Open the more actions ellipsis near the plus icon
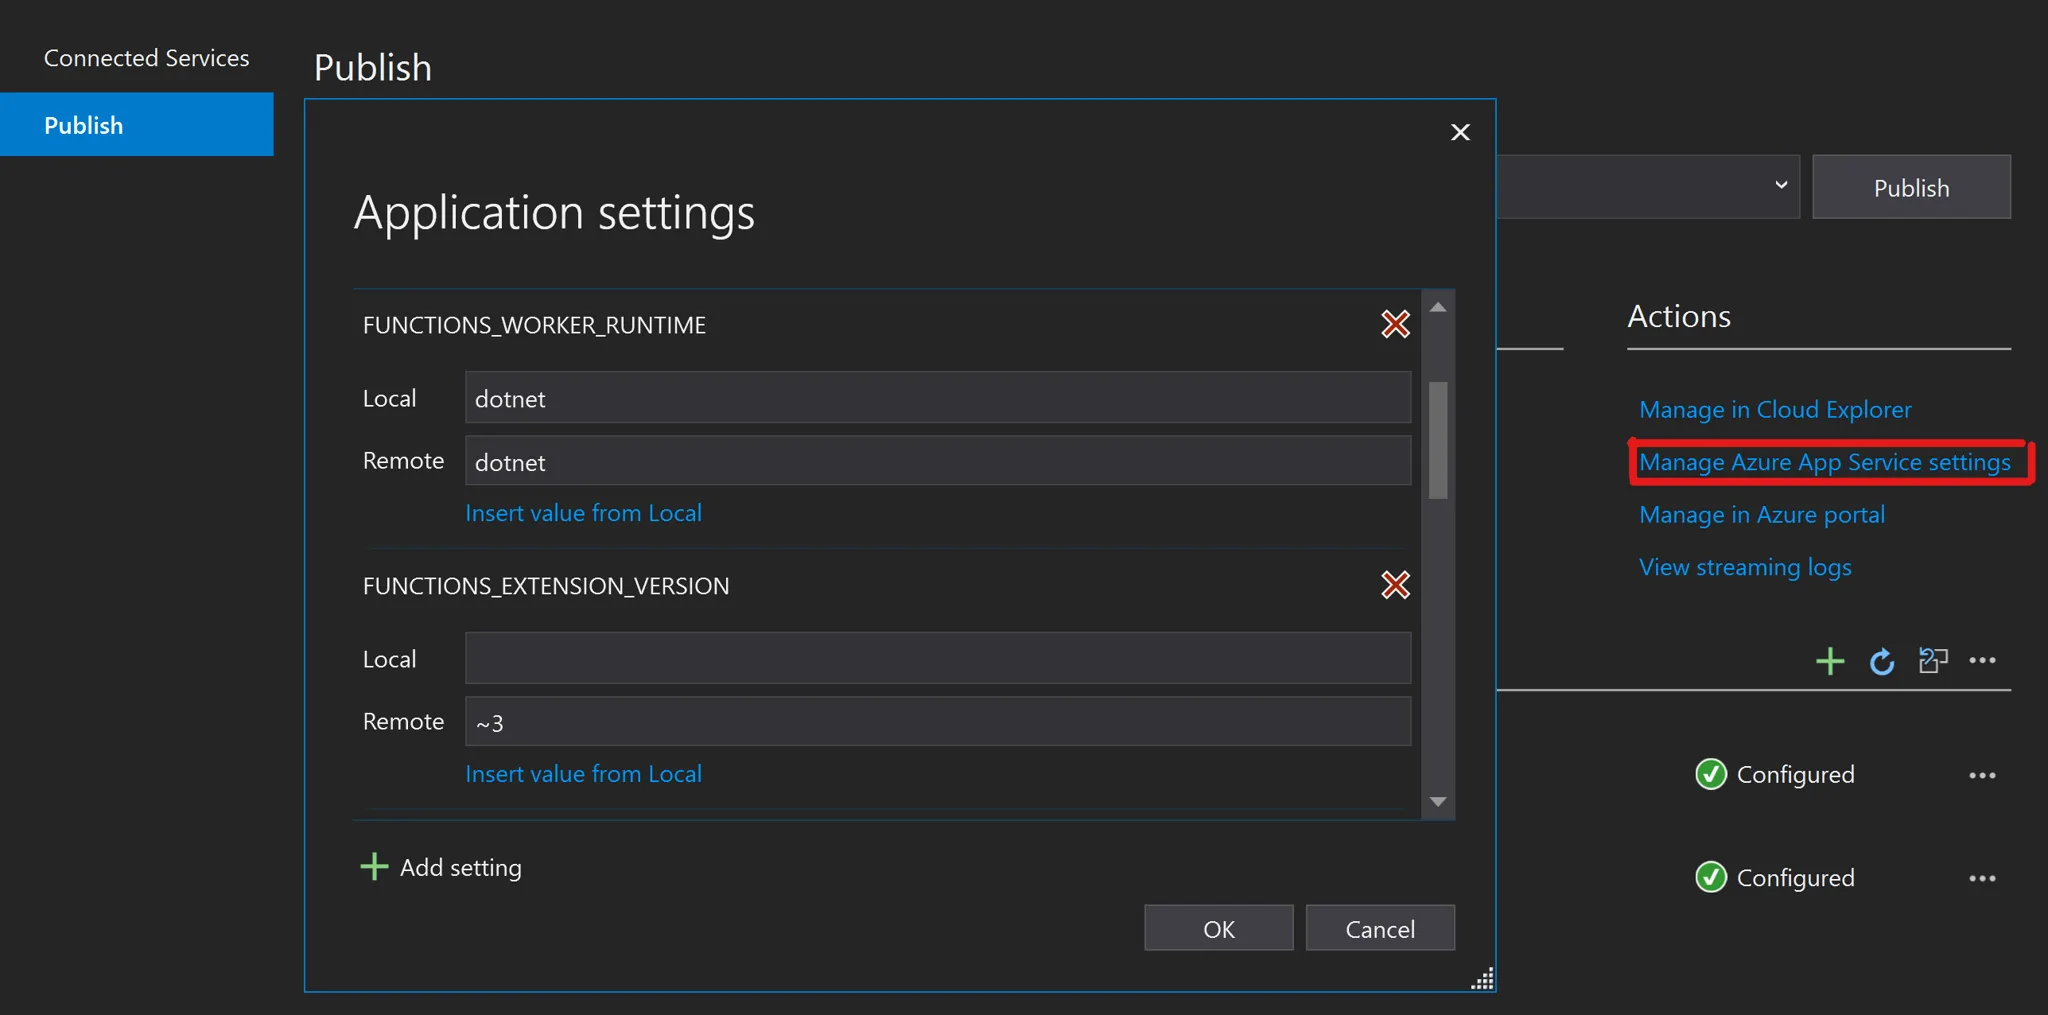The height and width of the screenshot is (1015, 2048). pos(1983,660)
